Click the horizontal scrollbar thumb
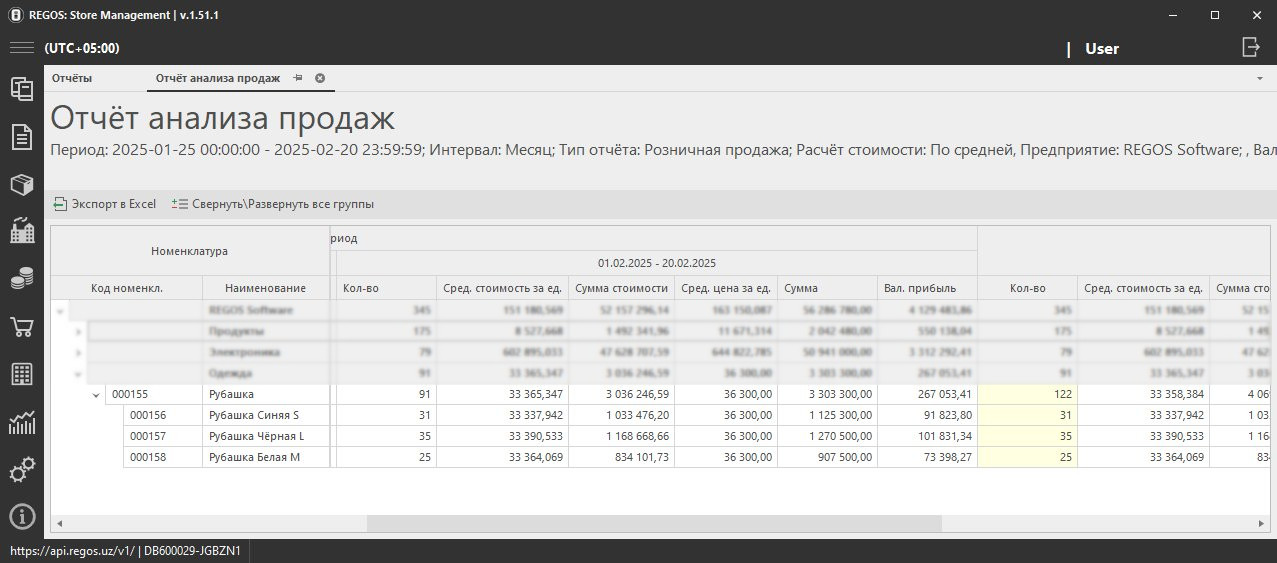This screenshot has height=563, width=1277. coord(654,524)
